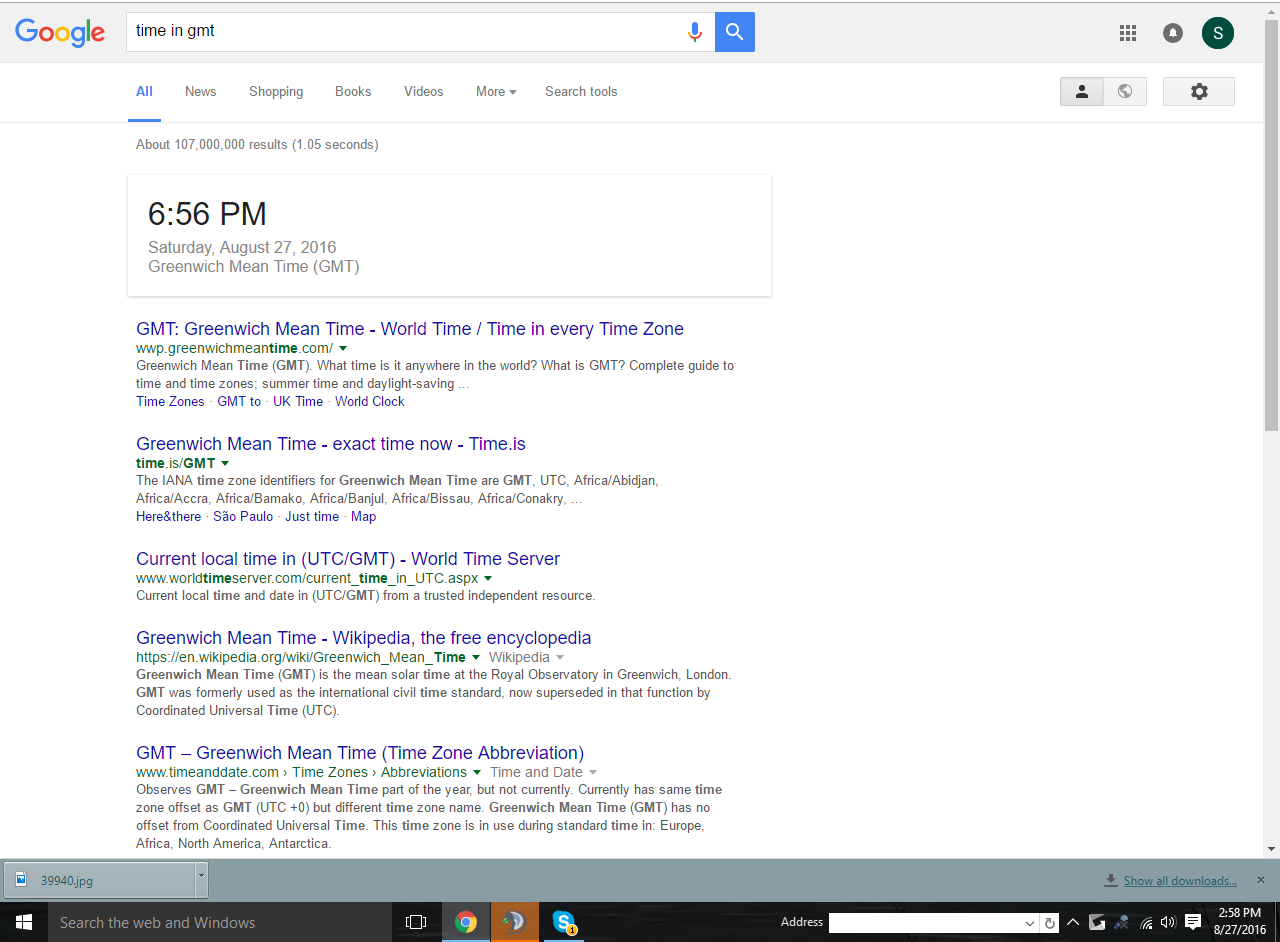Refresh the taskbar Address toolbar
The image size is (1280, 942).
coord(1049,923)
